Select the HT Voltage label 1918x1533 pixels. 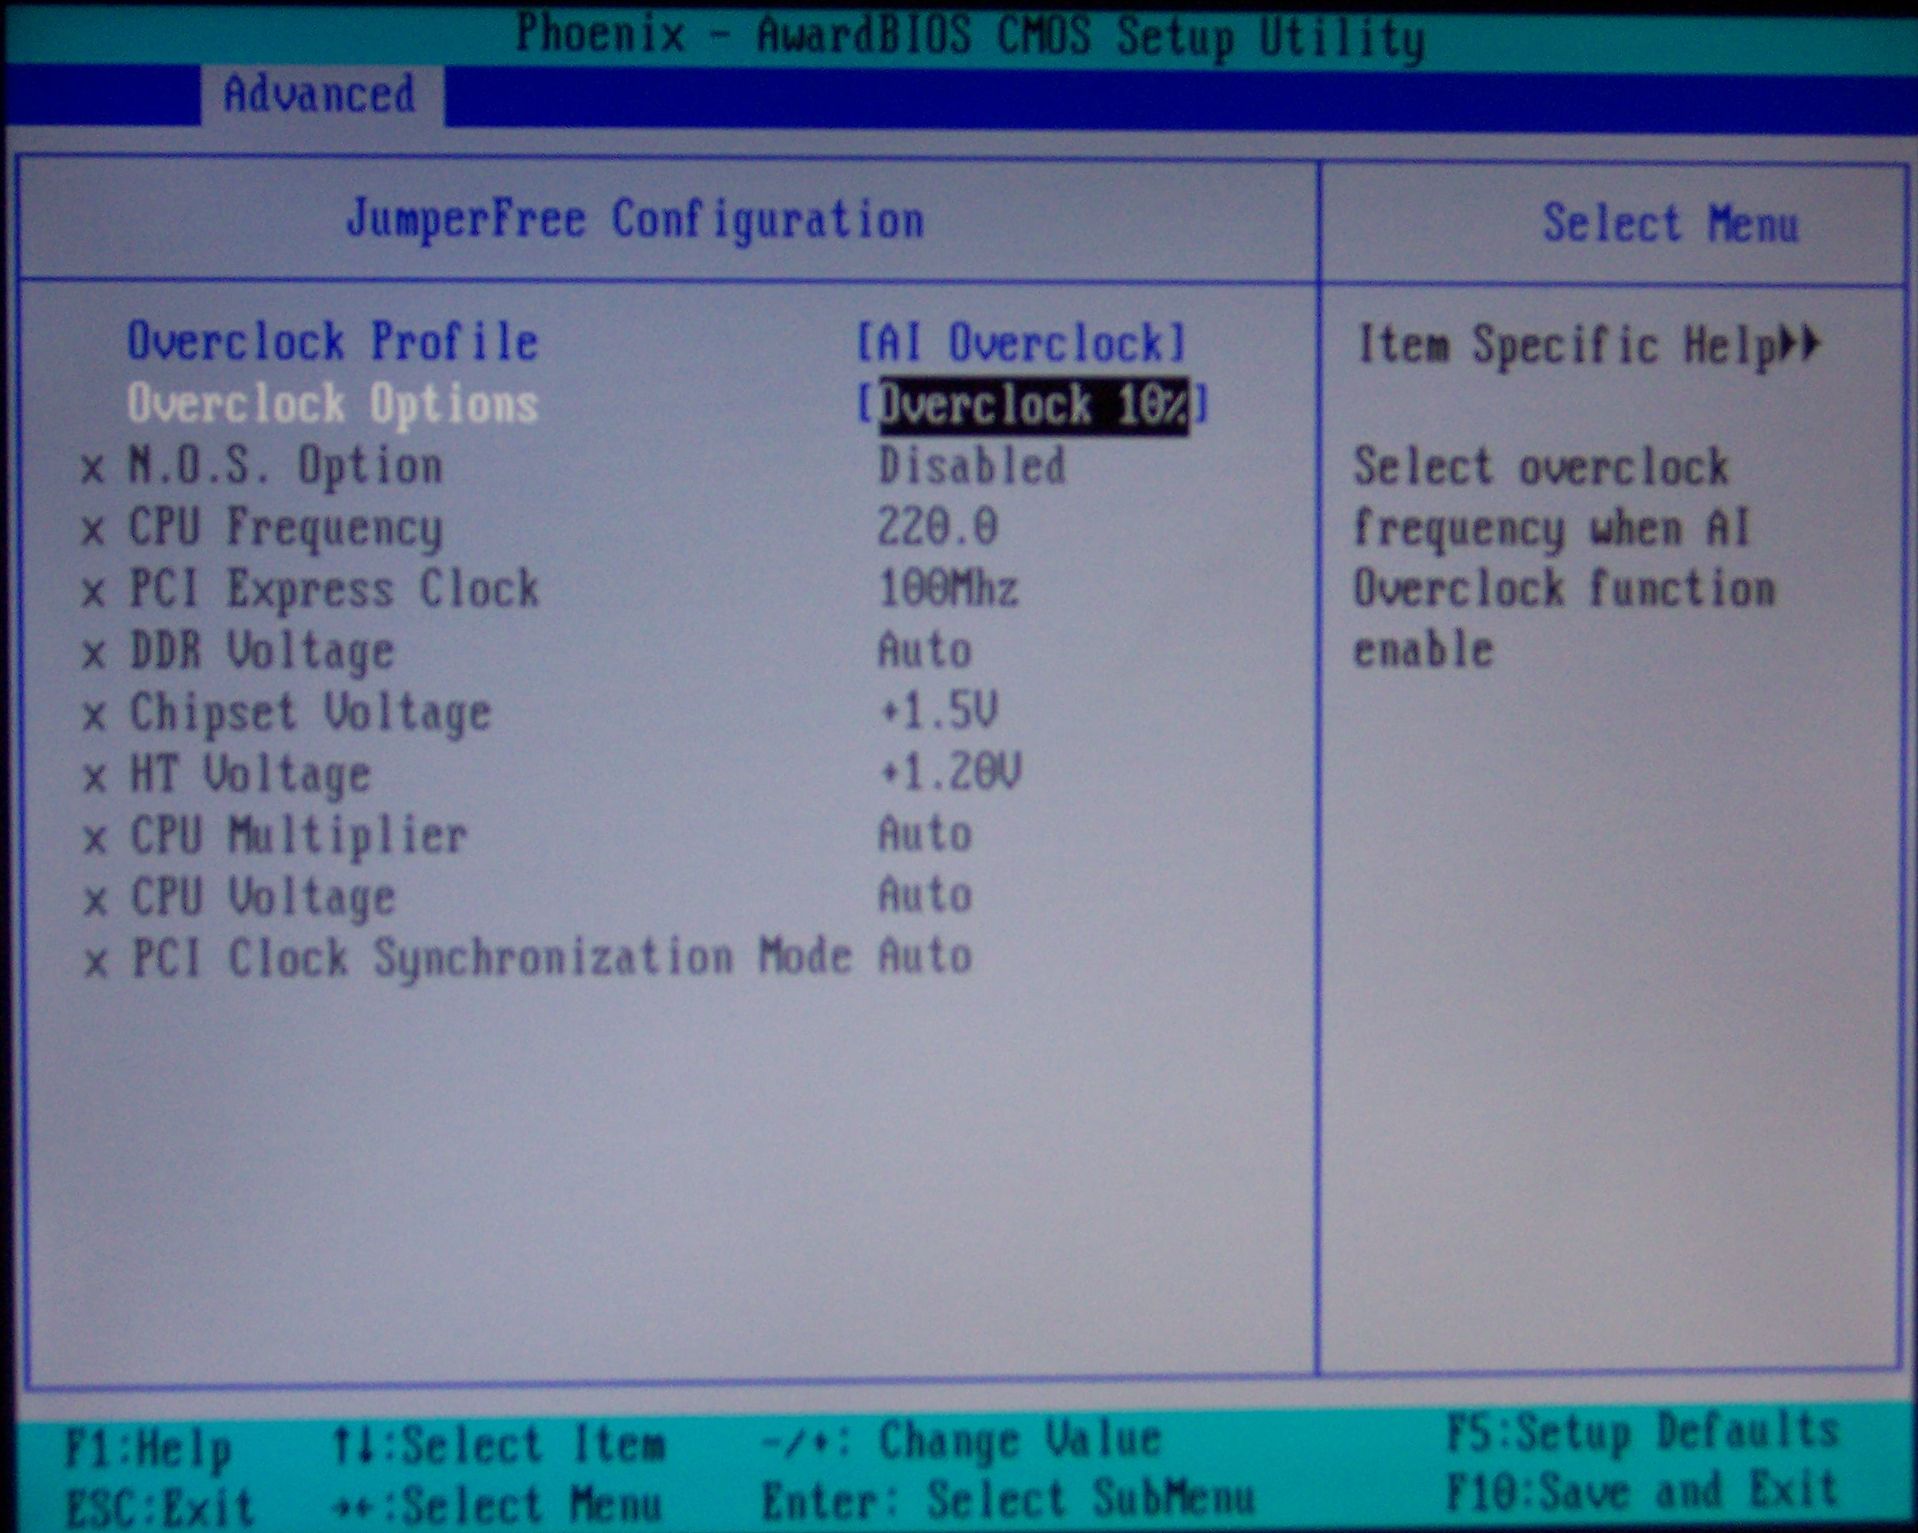[250, 775]
